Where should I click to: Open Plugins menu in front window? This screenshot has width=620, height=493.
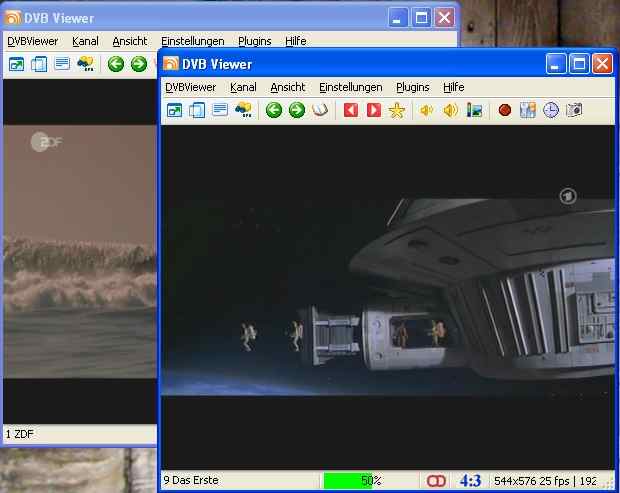coord(412,87)
